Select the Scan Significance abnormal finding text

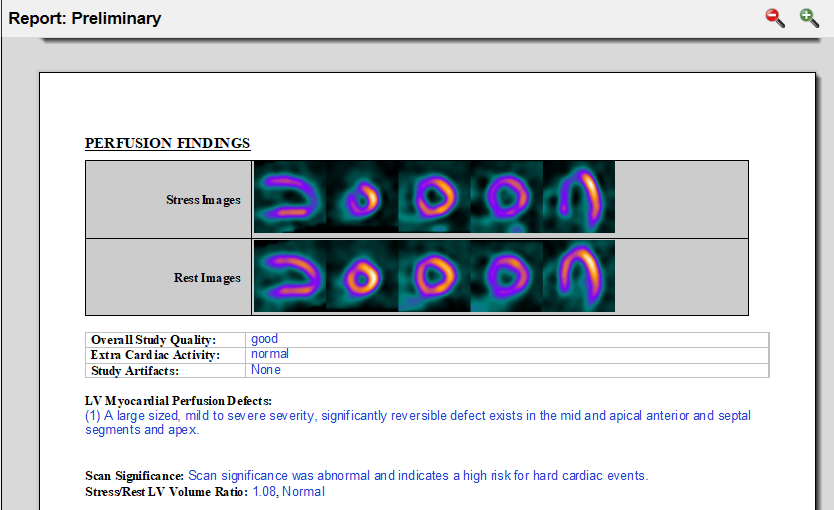[x=418, y=476]
